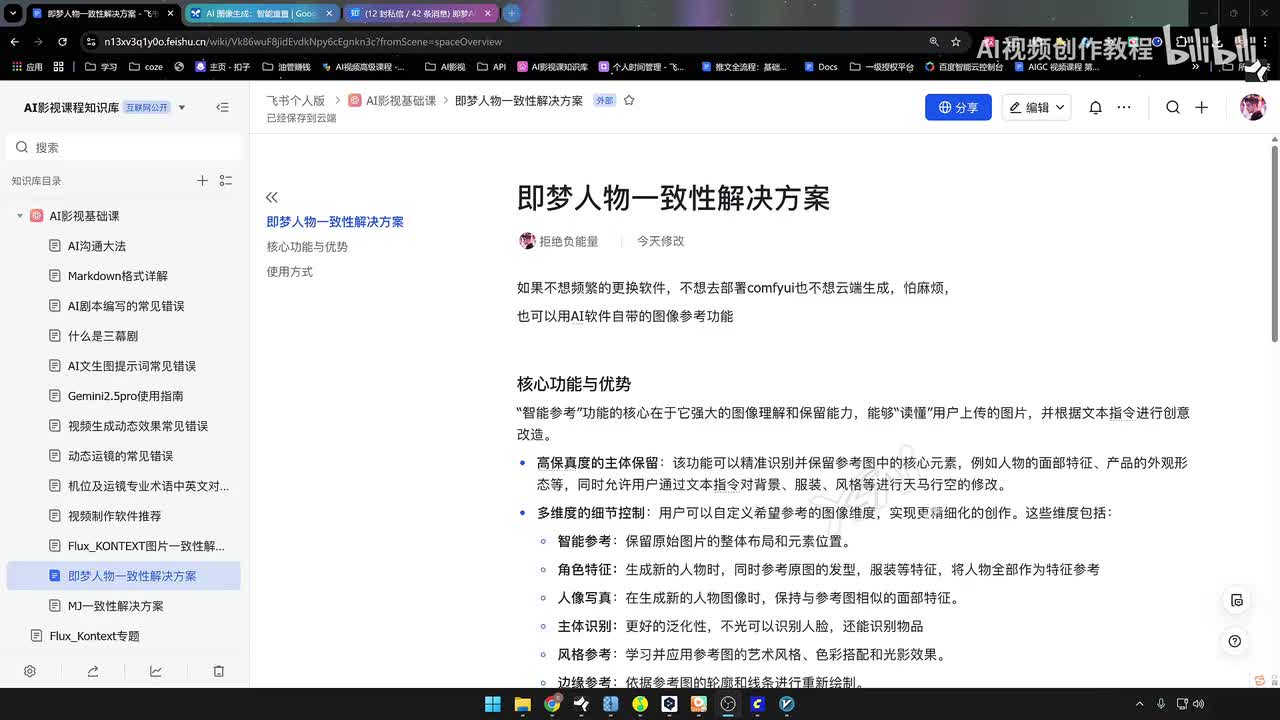Image resolution: width=1280 pixels, height=720 pixels.
Task: Add new page in 知识库目录
Action: pos(202,180)
